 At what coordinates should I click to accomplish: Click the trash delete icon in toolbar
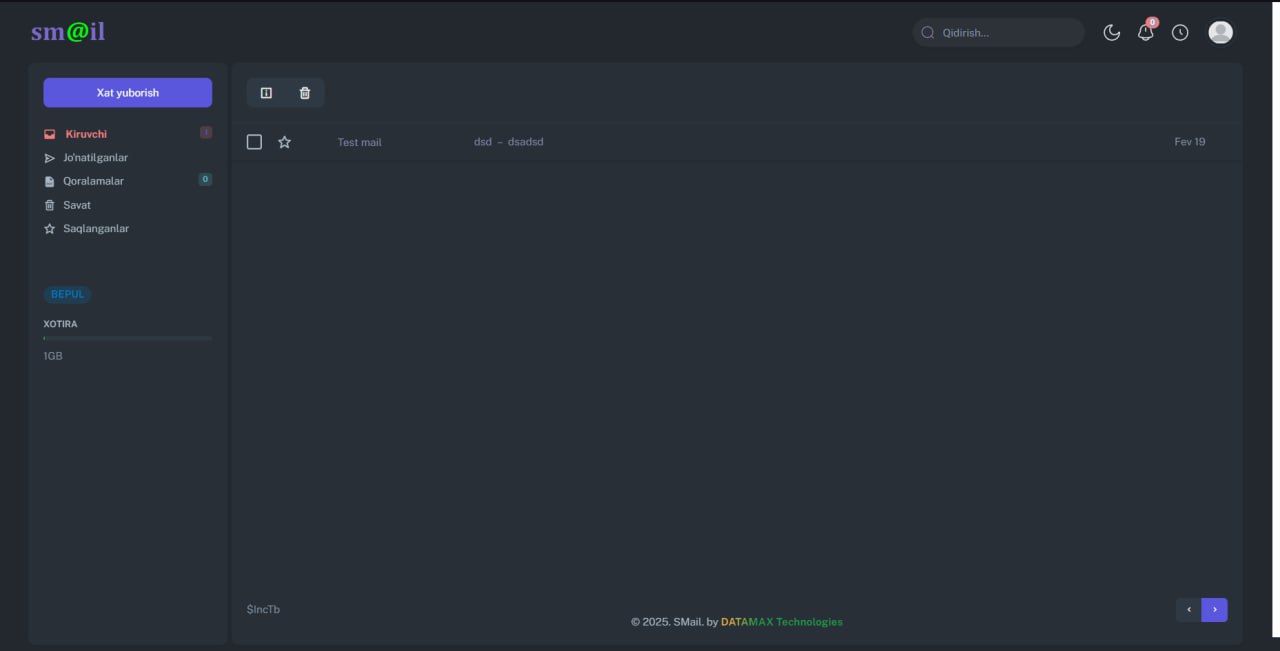(x=305, y=93)
